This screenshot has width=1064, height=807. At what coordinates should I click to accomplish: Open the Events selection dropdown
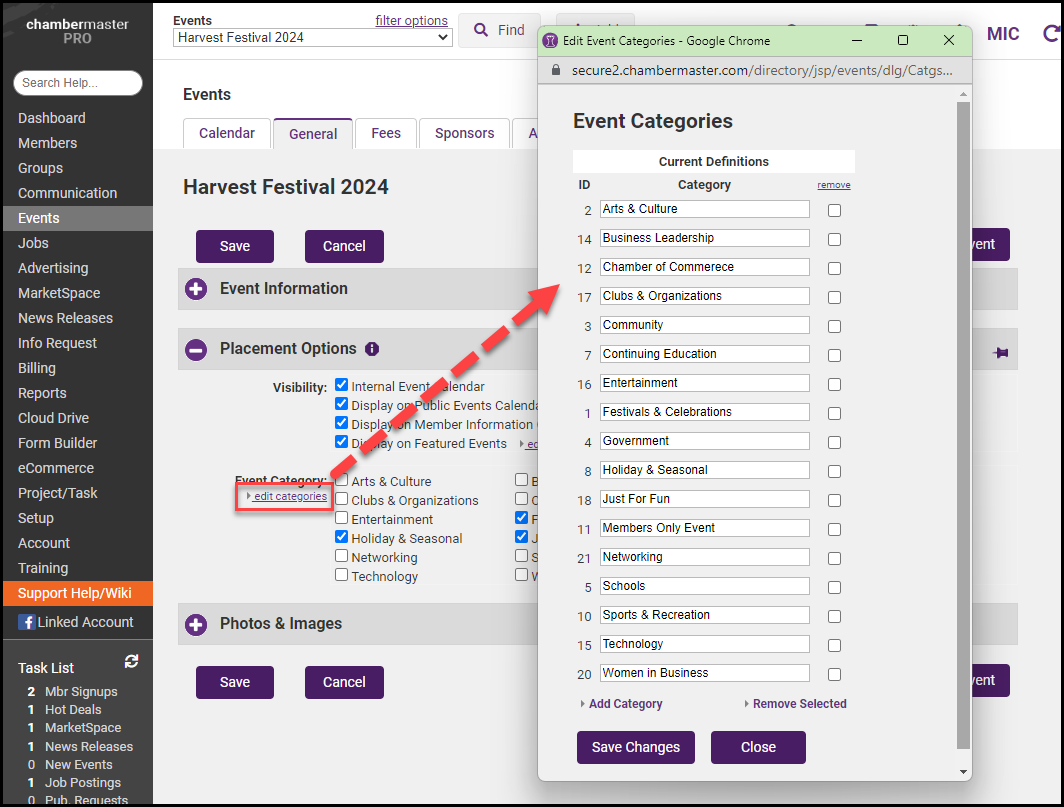click(x=313, y=37)
